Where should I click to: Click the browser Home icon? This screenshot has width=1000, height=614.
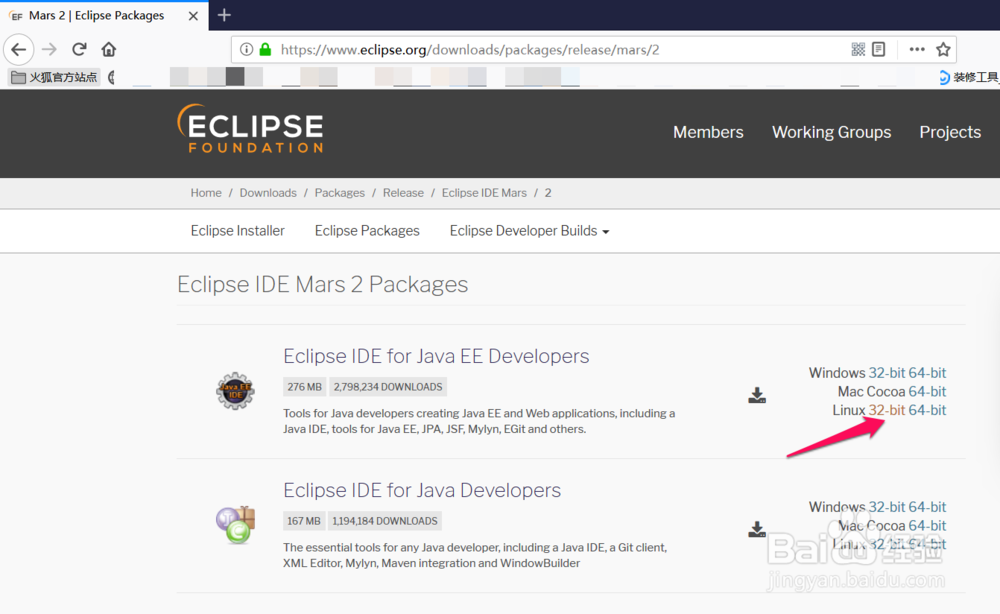pos(109,48)
